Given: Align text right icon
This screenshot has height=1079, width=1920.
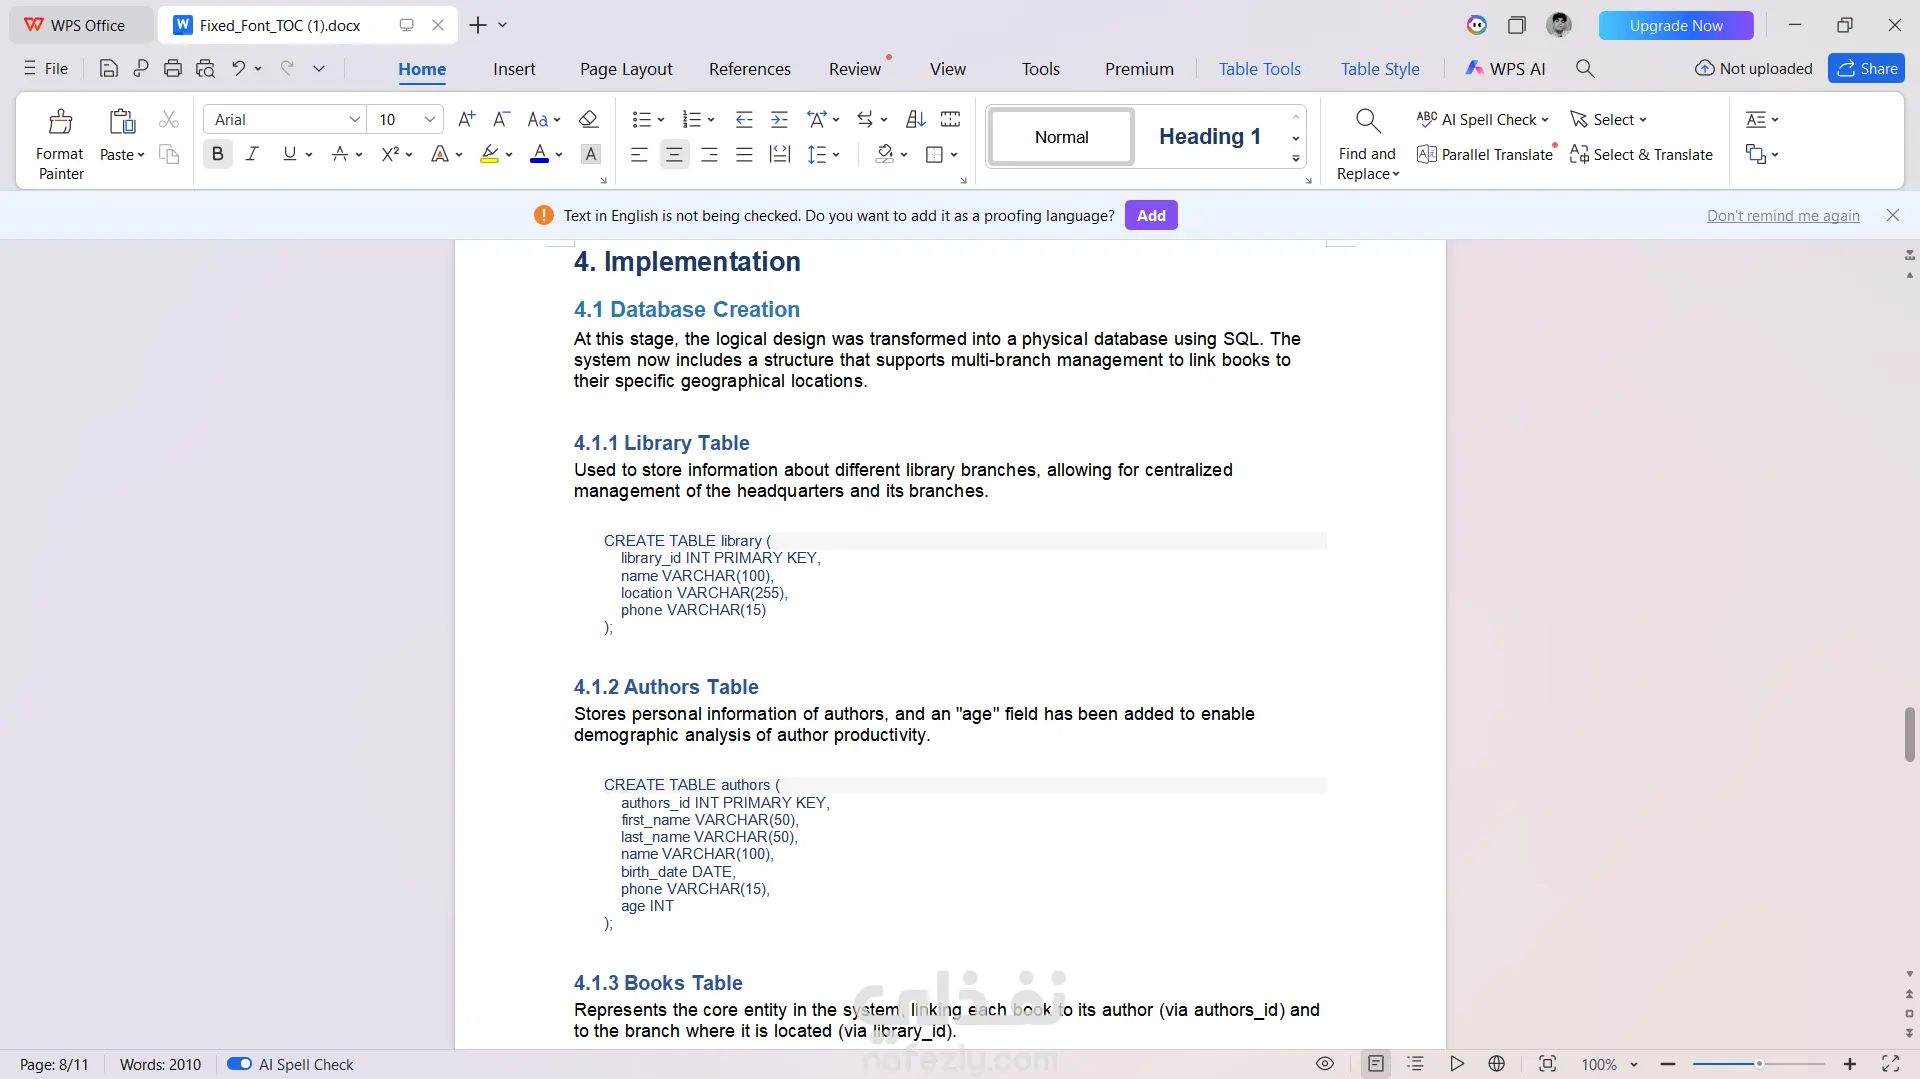Looking at the screenshot, I should (709, 154).
